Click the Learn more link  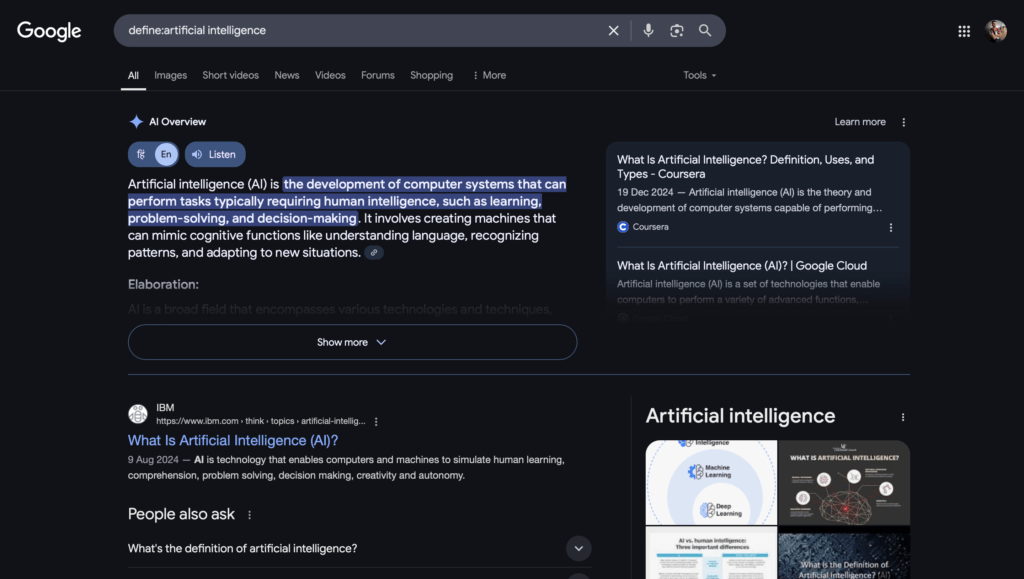pos(859,122)
